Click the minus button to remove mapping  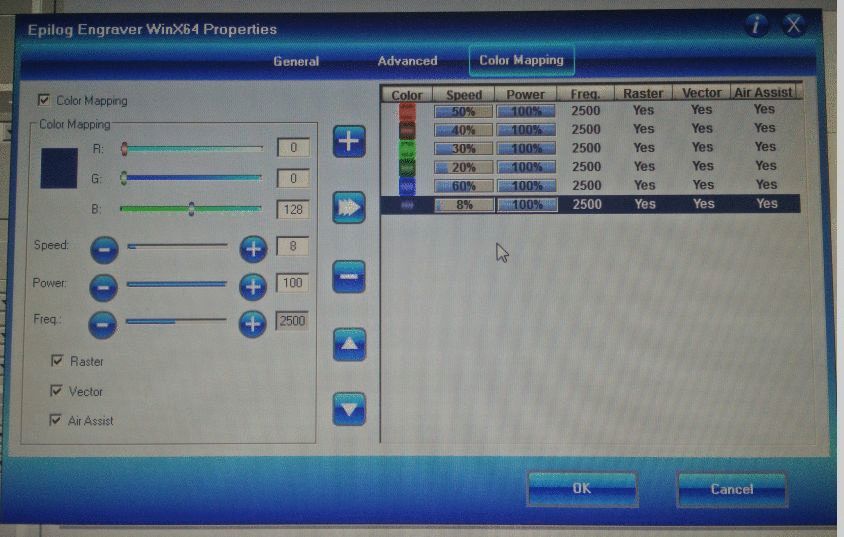coord(349,277)
